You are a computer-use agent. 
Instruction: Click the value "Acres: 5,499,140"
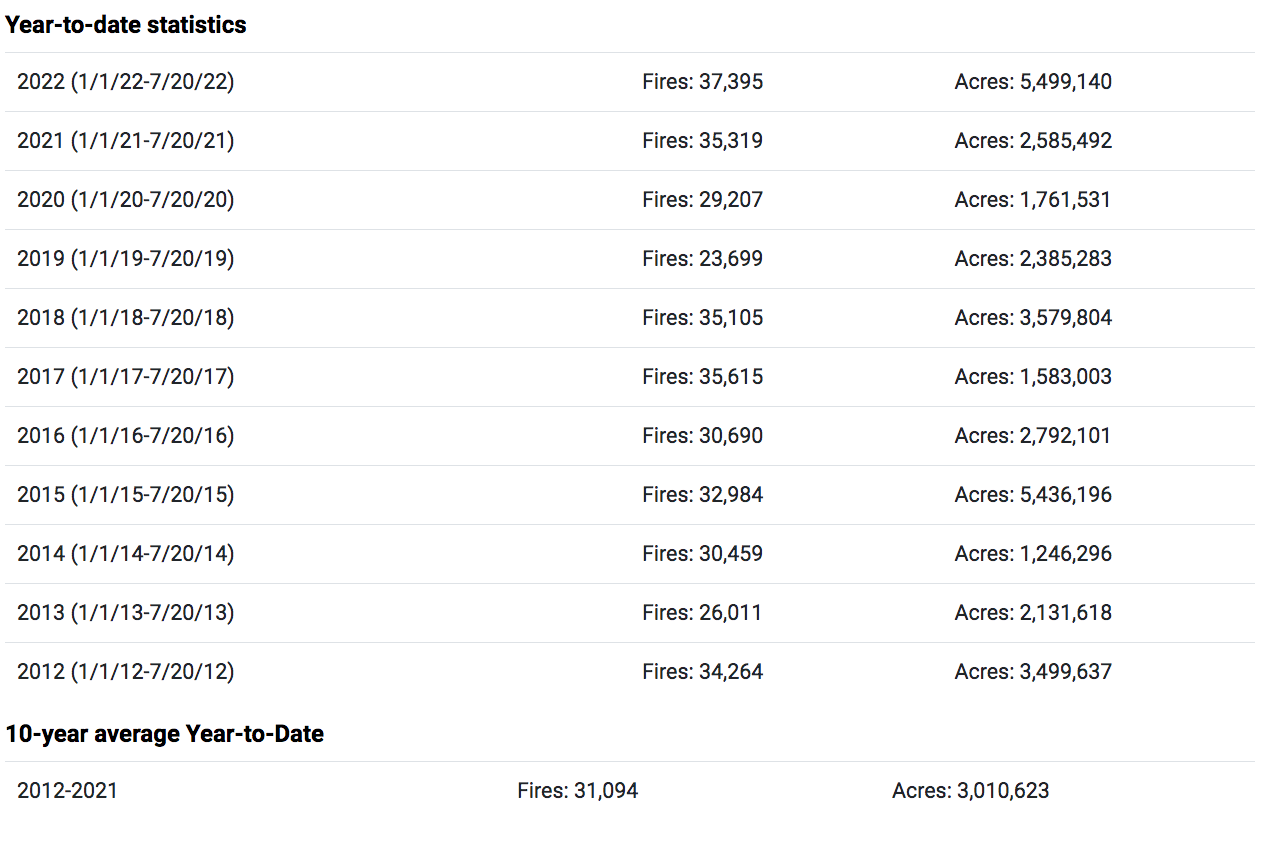coord(1033,82)
